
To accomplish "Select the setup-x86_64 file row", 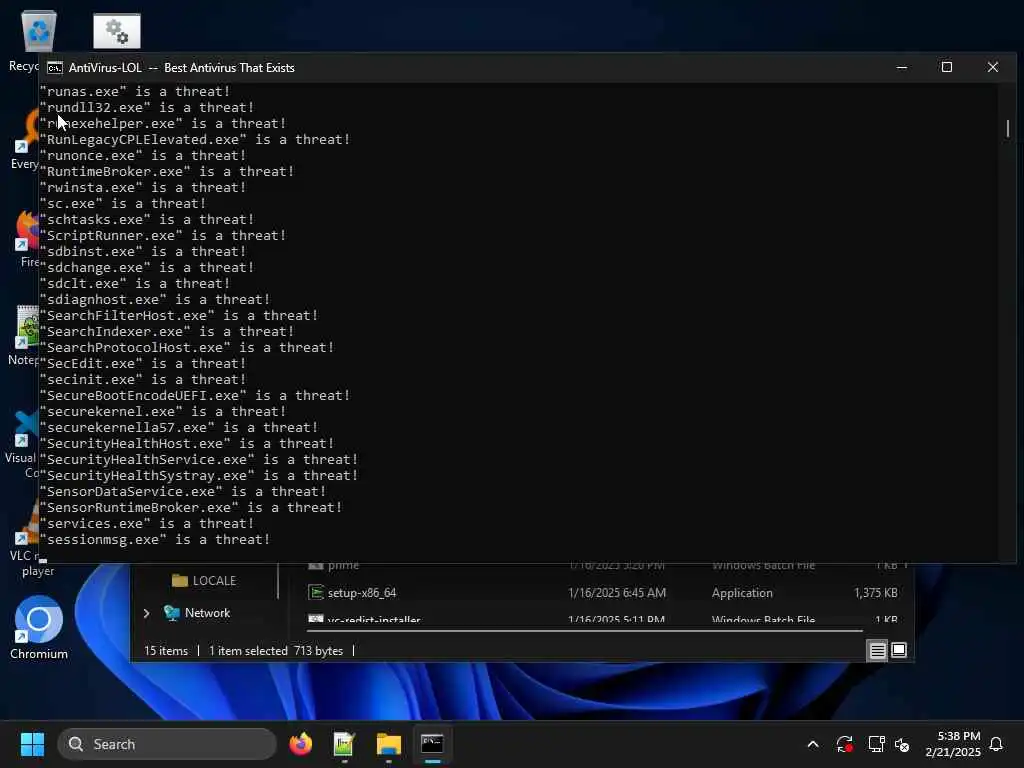I will [x=602, y=592].
